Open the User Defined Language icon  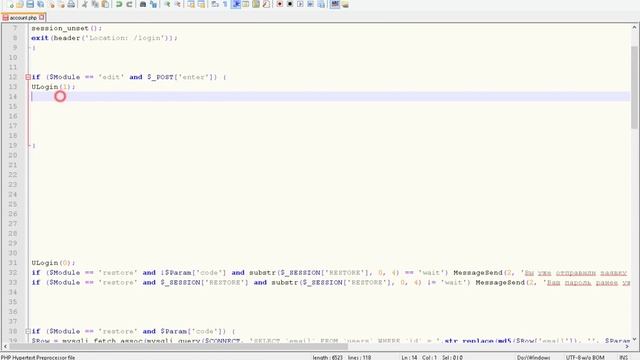[246, 4]
